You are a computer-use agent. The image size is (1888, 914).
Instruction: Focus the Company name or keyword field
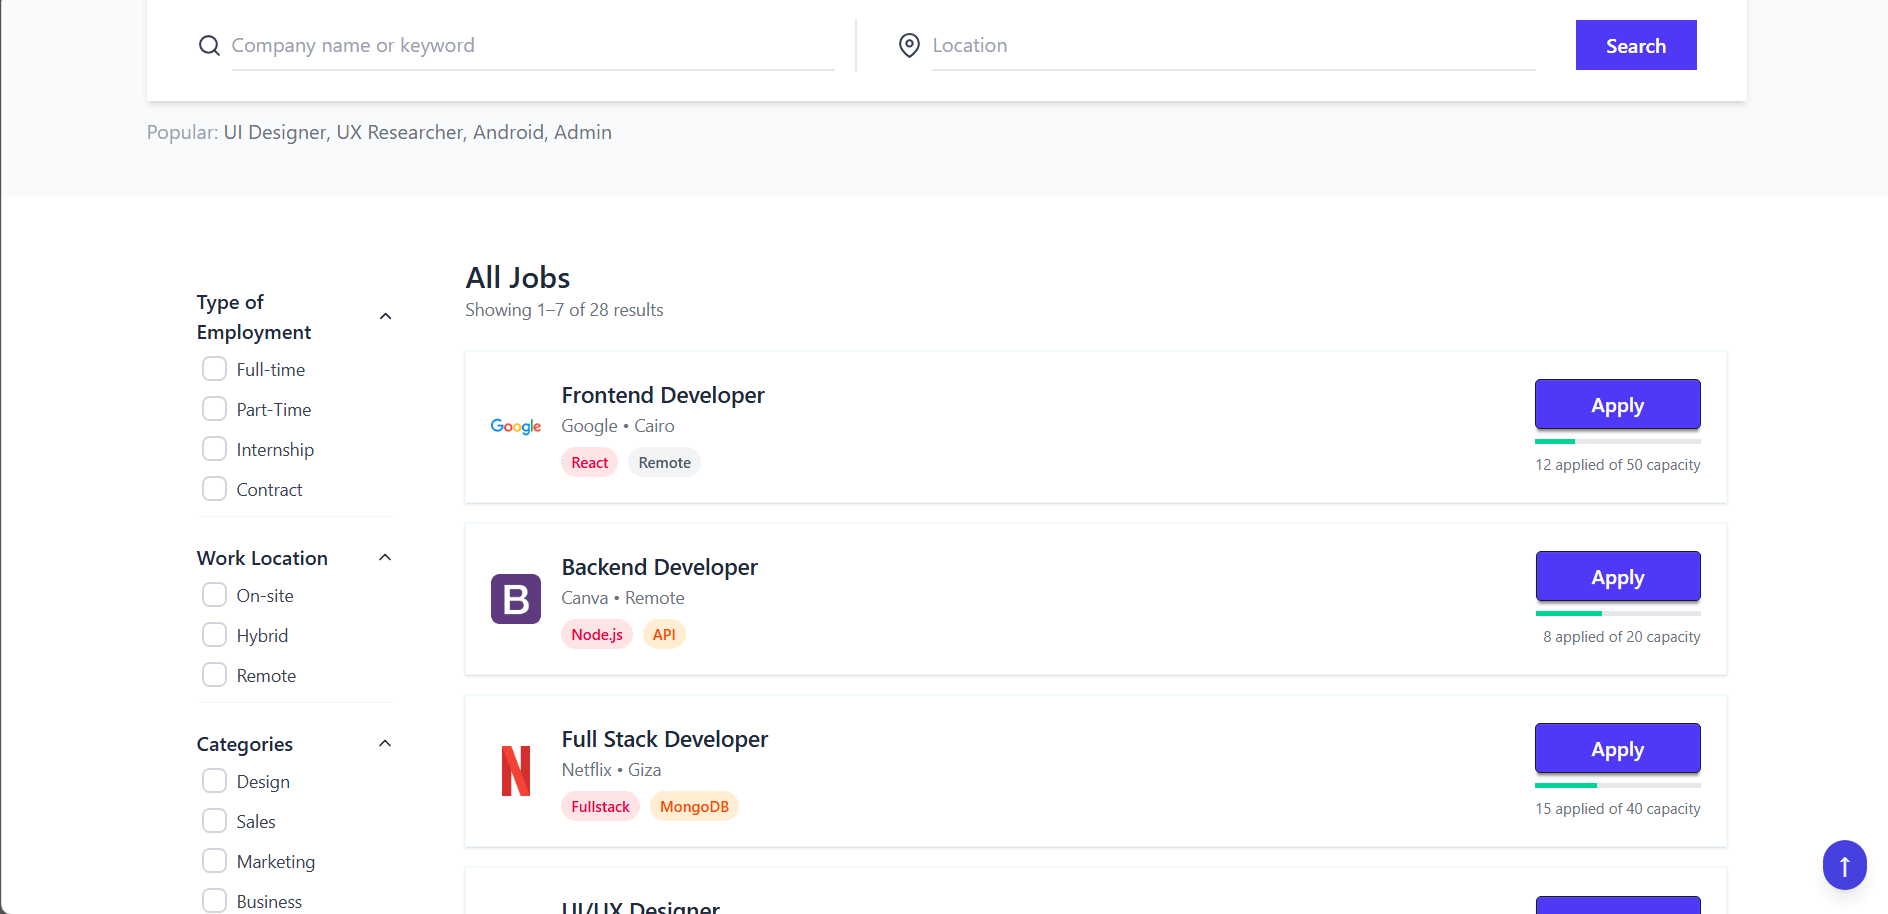click(x=532, y=46)
